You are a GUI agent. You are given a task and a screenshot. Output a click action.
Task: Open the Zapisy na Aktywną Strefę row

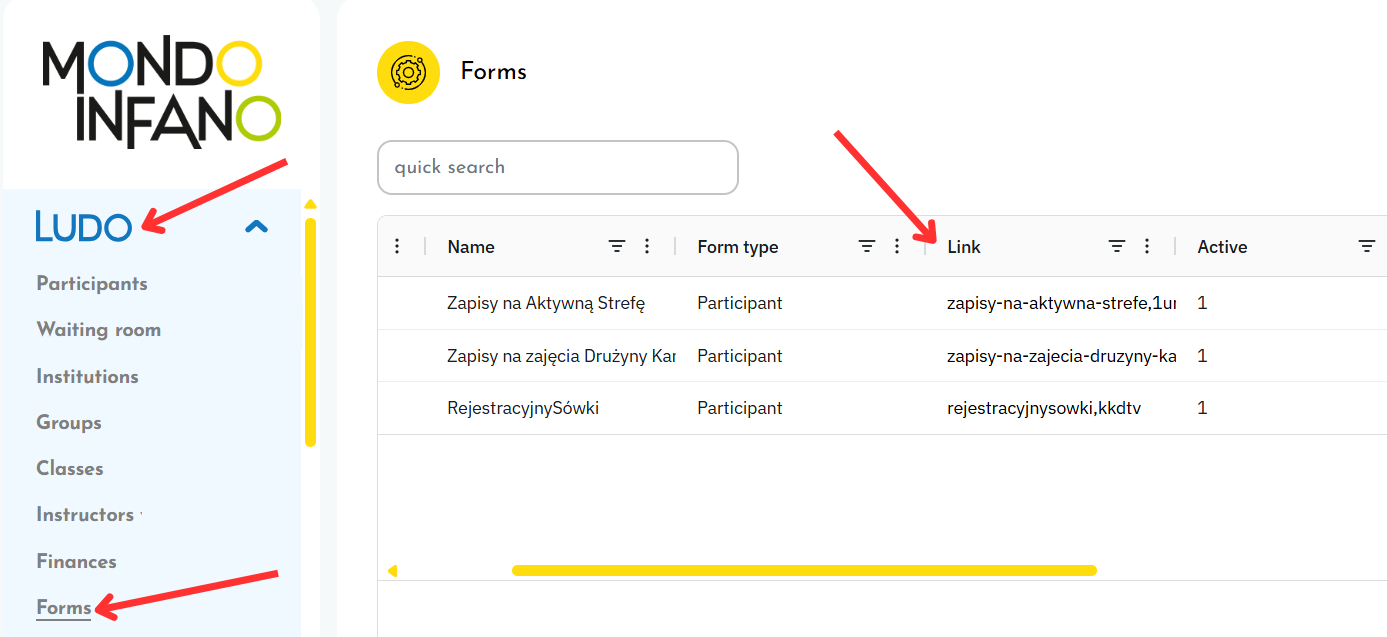[x=546, y=303]
